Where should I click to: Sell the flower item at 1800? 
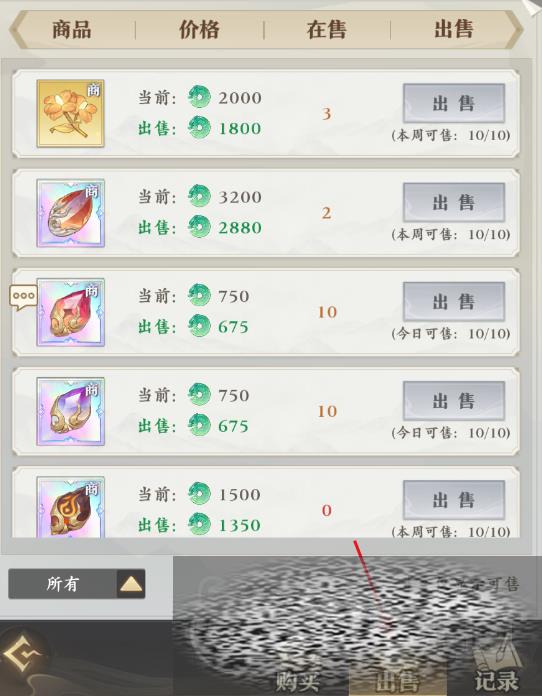[454, 103]
